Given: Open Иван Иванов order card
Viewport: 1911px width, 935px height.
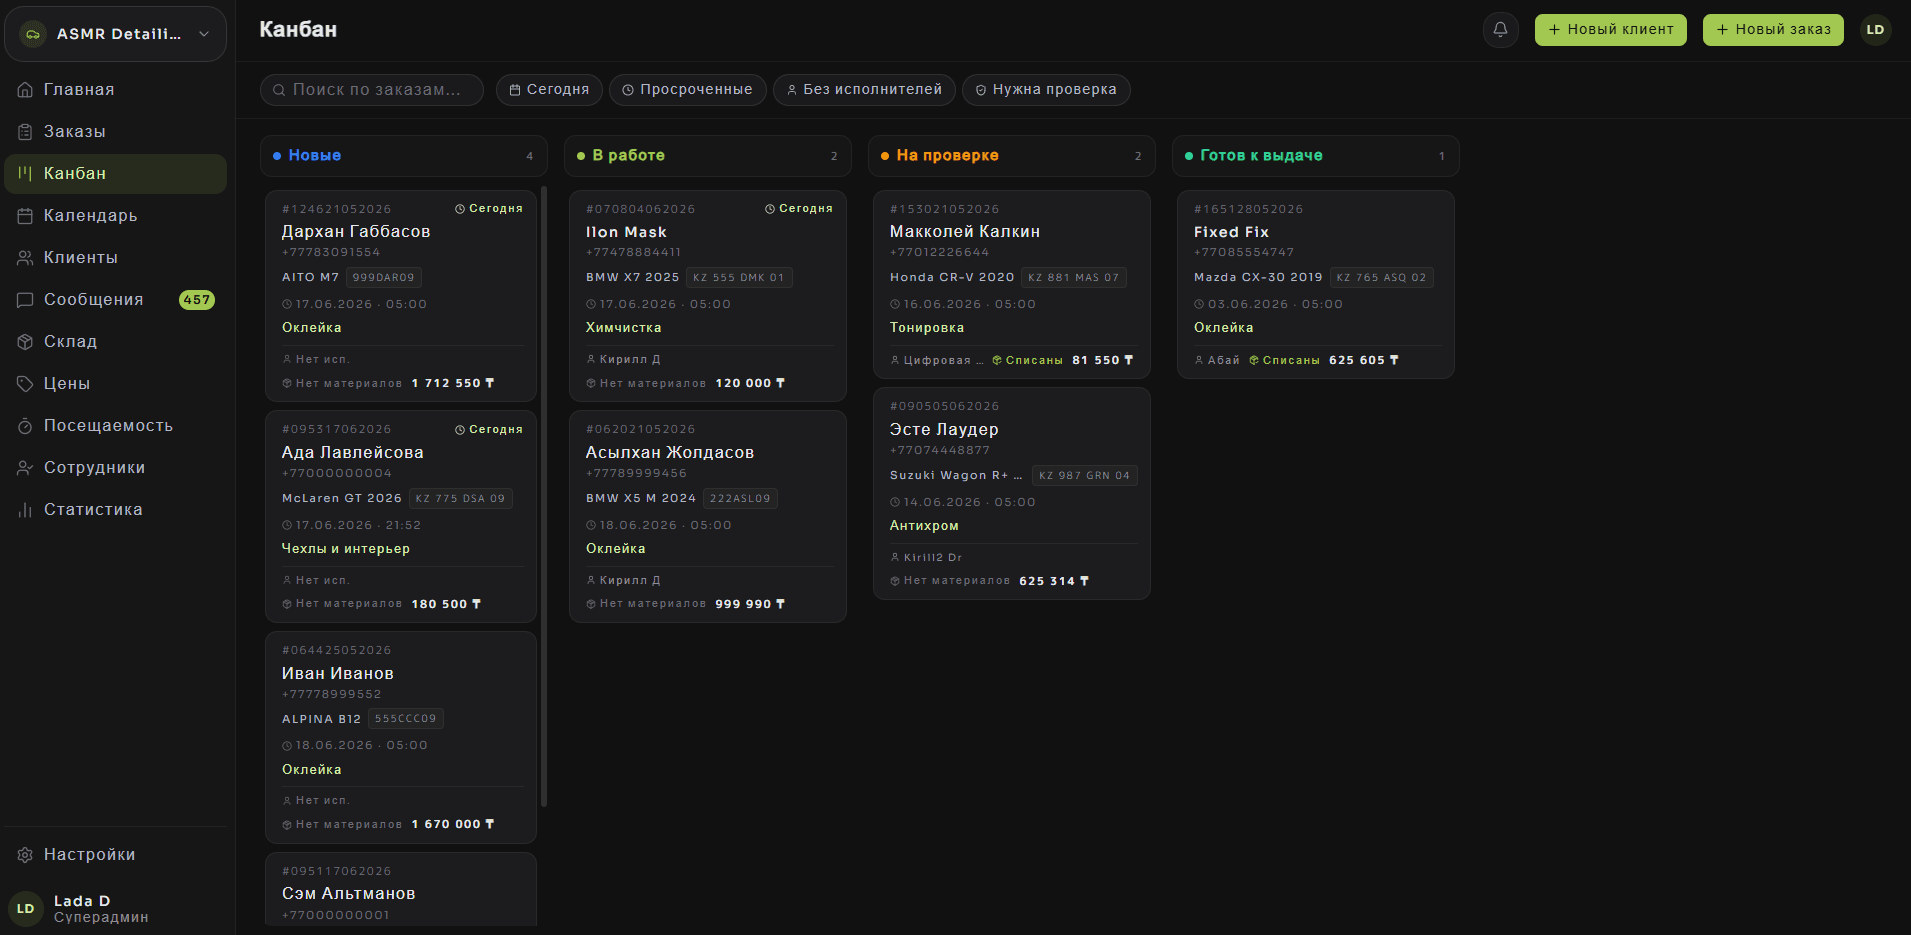Looking at the screenshot, I should coord(401,738).
